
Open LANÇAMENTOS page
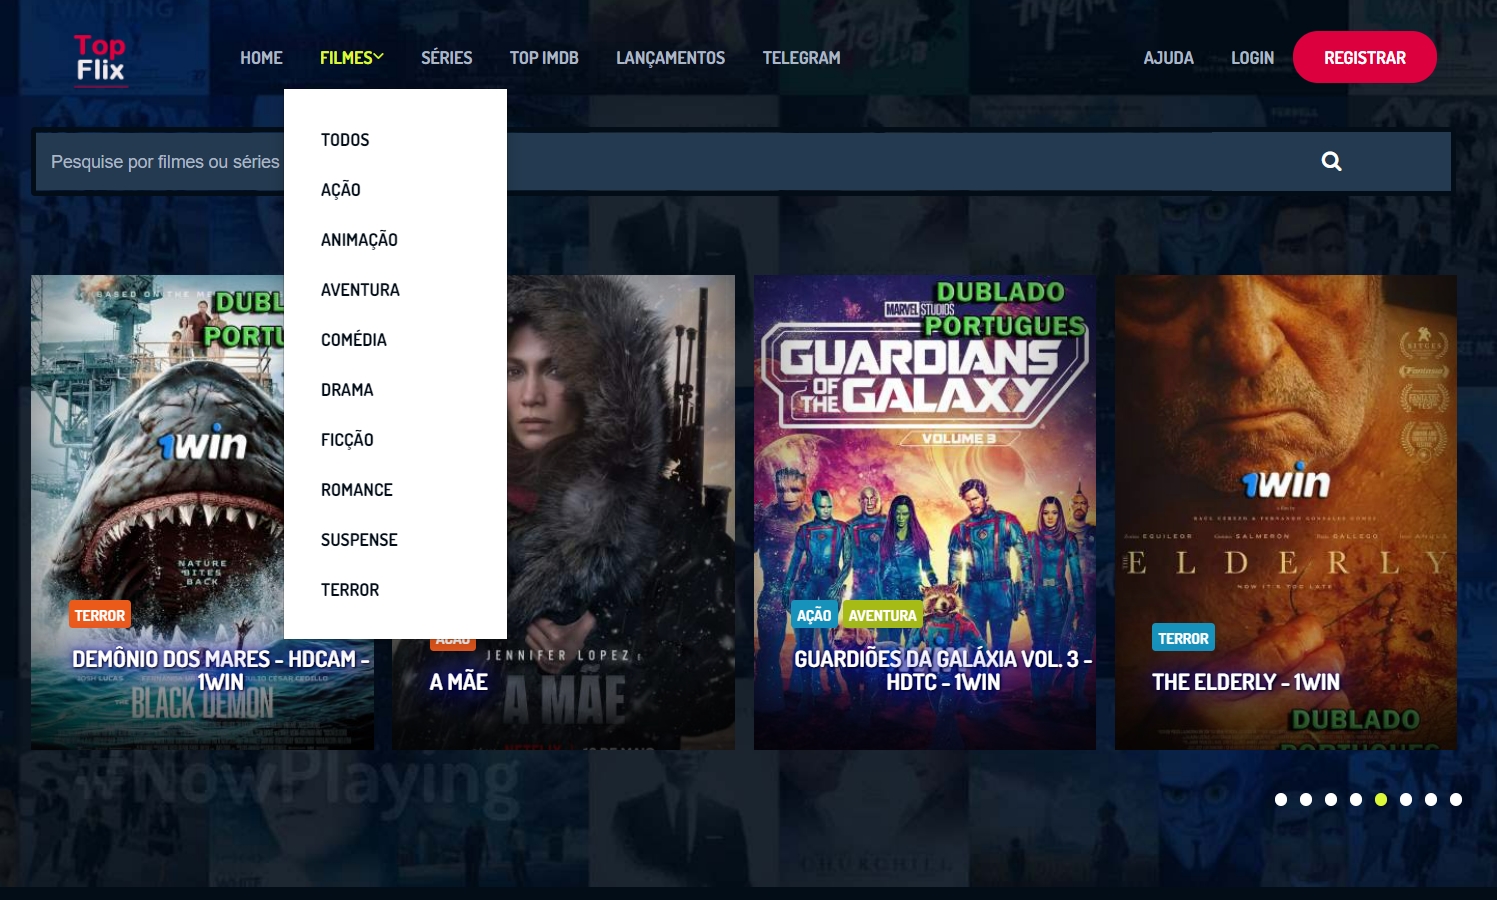pyautogui.click(x=670, y=58)
